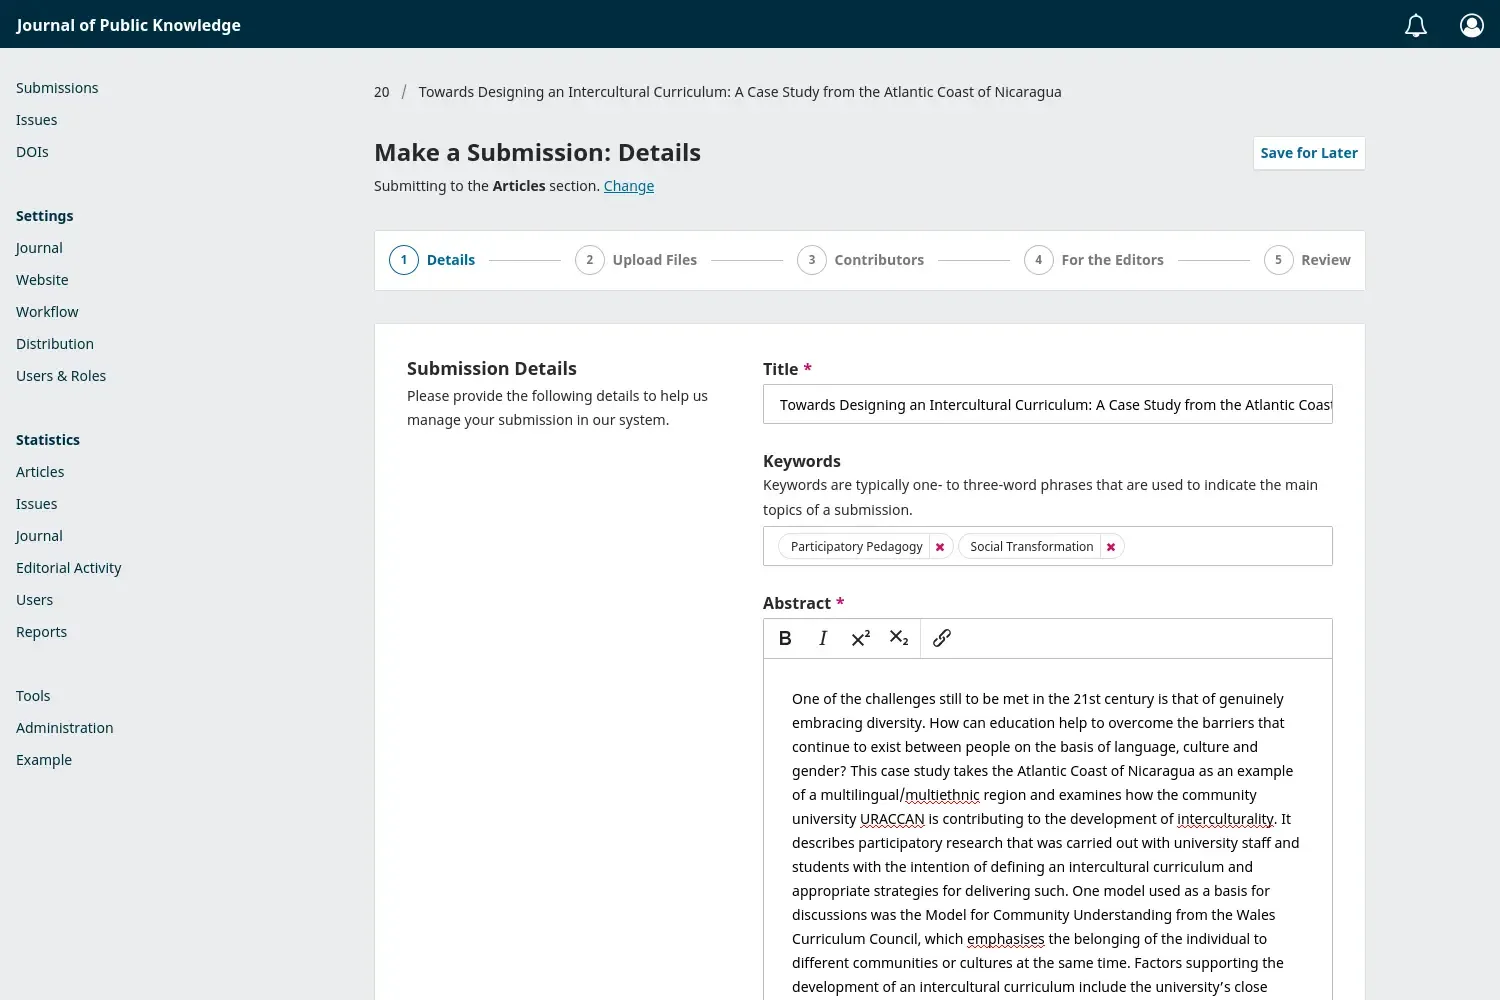Open the Administration tools page
1500x1000 pixels.
click(x=64, y=727)
